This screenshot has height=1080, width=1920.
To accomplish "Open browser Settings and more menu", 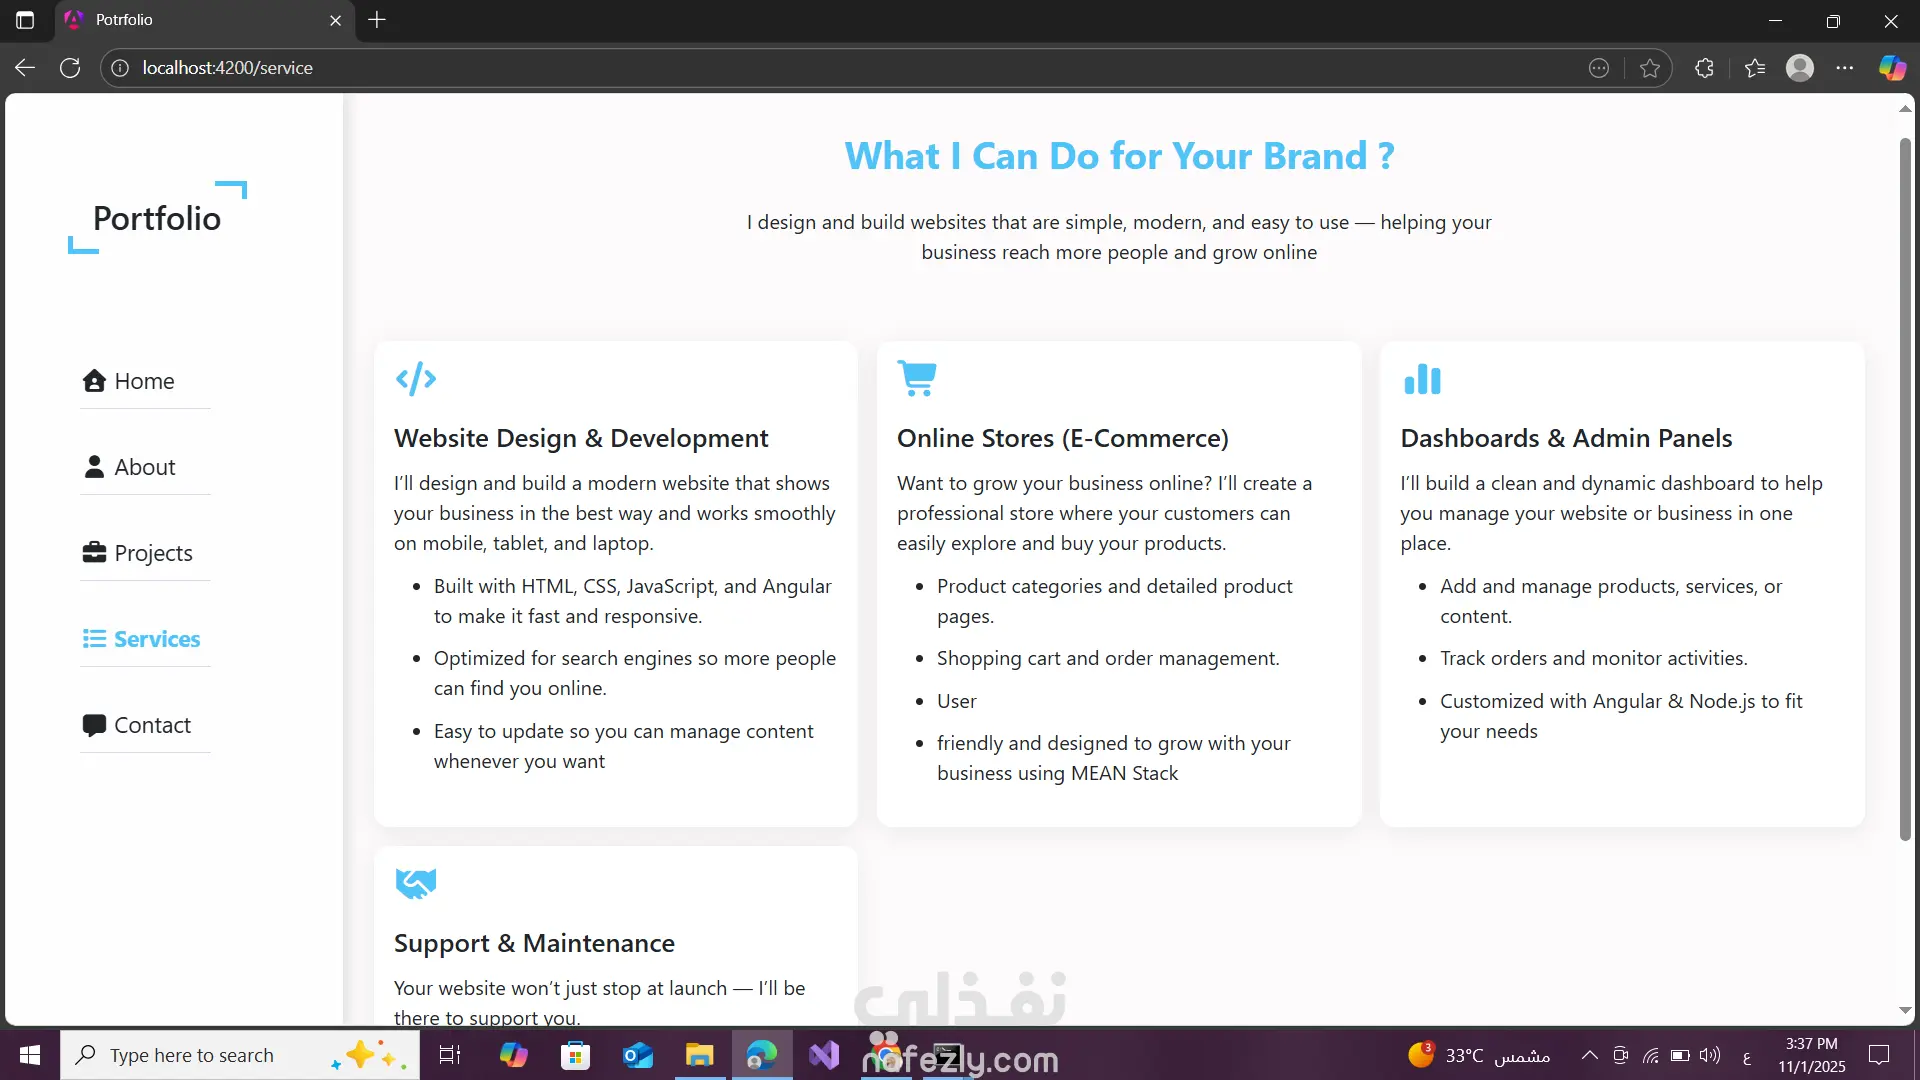I will coord(1845,68).
